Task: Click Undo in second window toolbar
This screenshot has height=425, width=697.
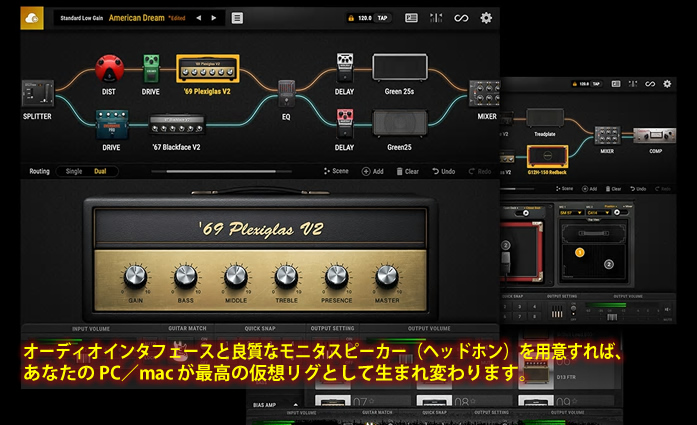Action: click(x=638, y=189)
